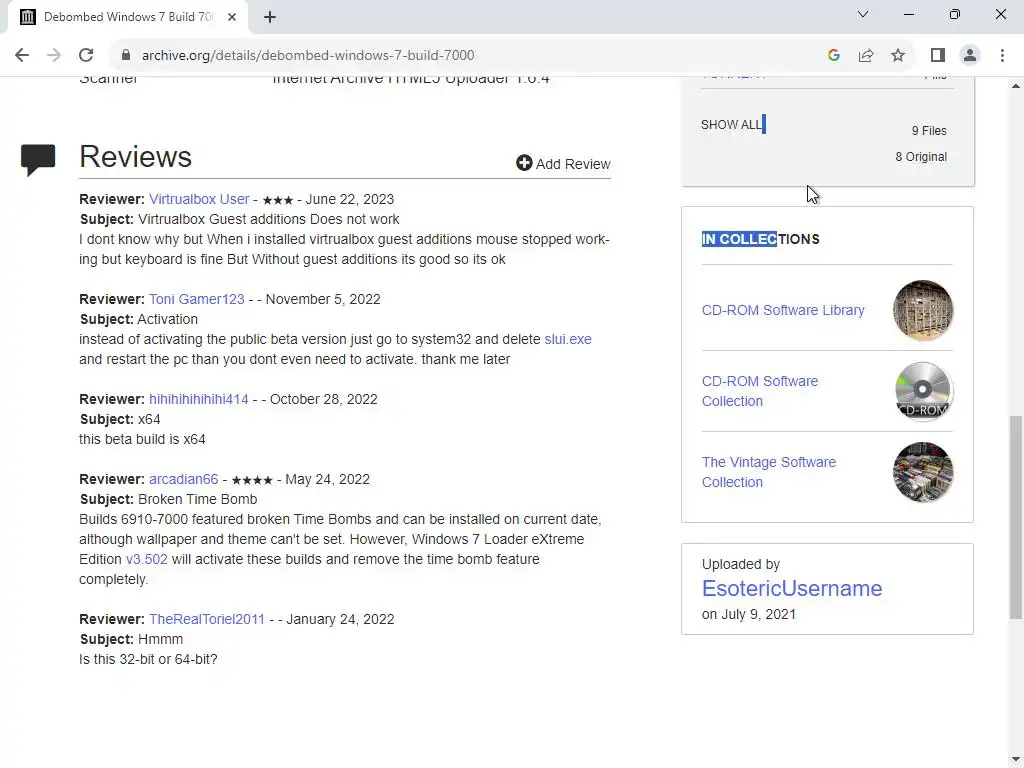Follow the slui.exe link
This screenshot has height=768, width=1024.
pos(568,339)
